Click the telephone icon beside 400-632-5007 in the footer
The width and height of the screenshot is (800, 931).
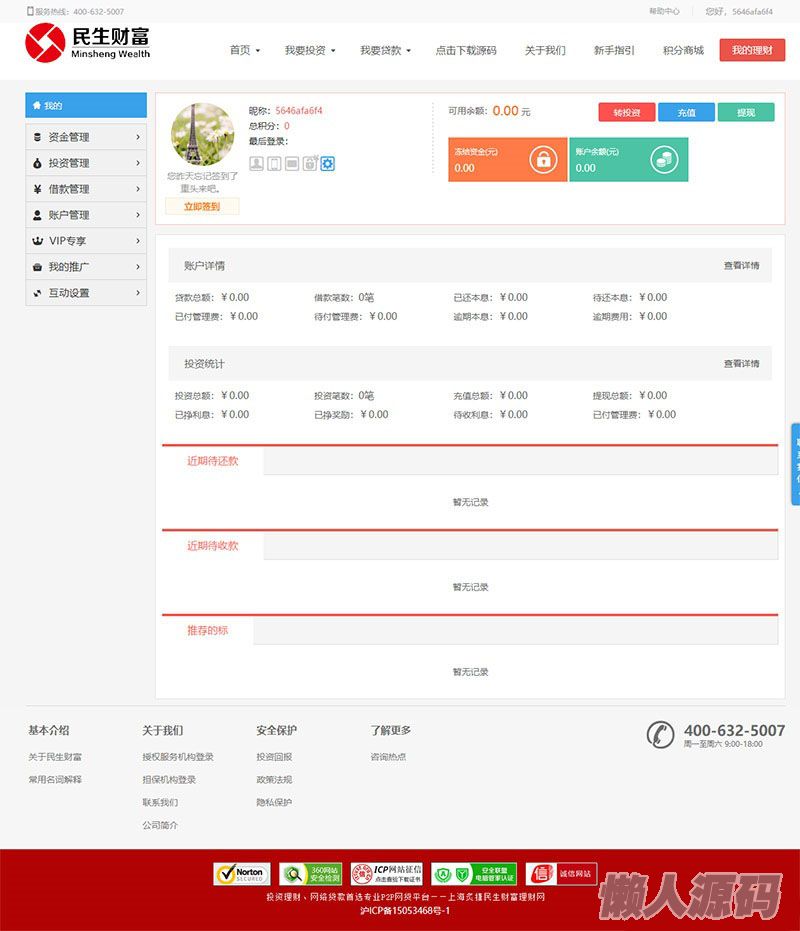click(660, 735)
